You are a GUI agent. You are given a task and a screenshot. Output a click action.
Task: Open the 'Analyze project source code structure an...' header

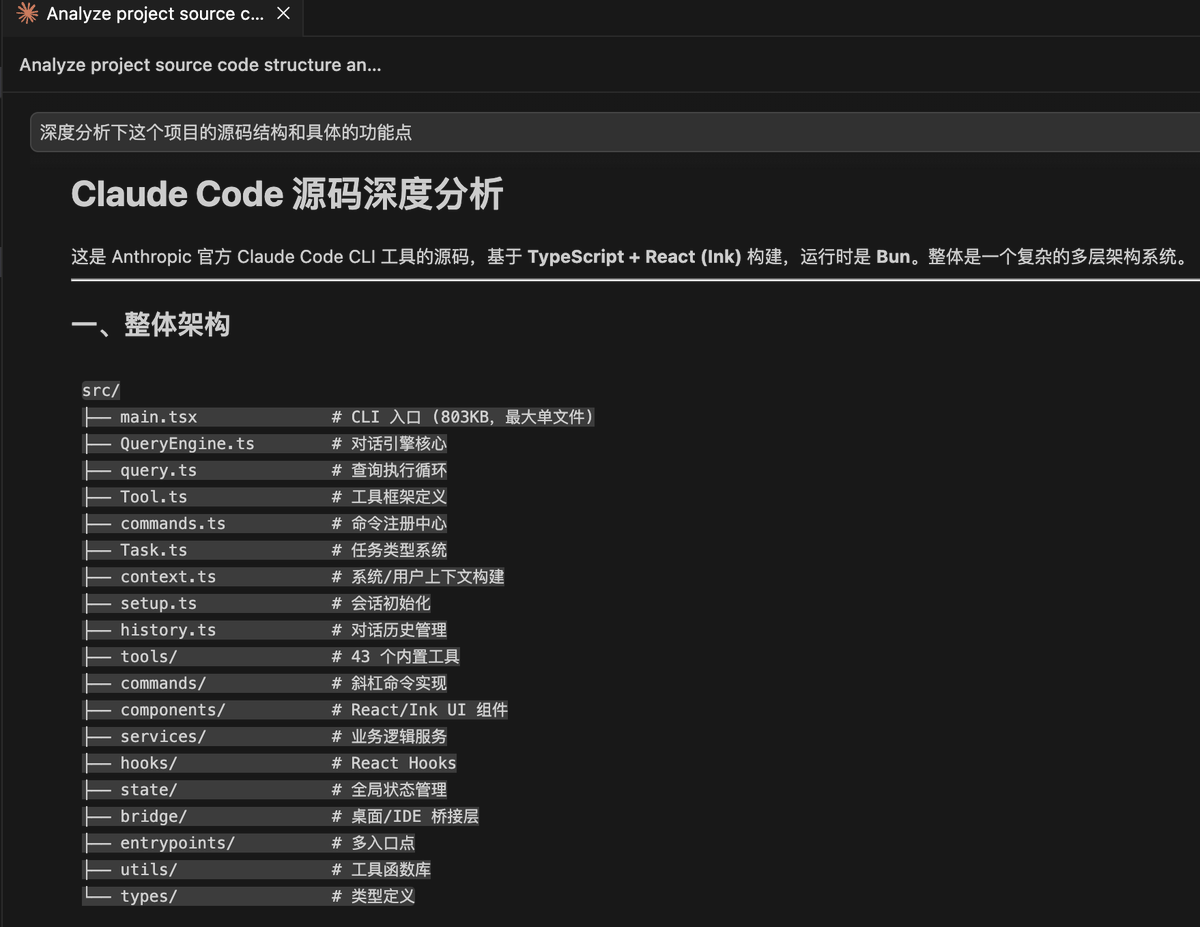pyautogui.click(x=200, y=65)
